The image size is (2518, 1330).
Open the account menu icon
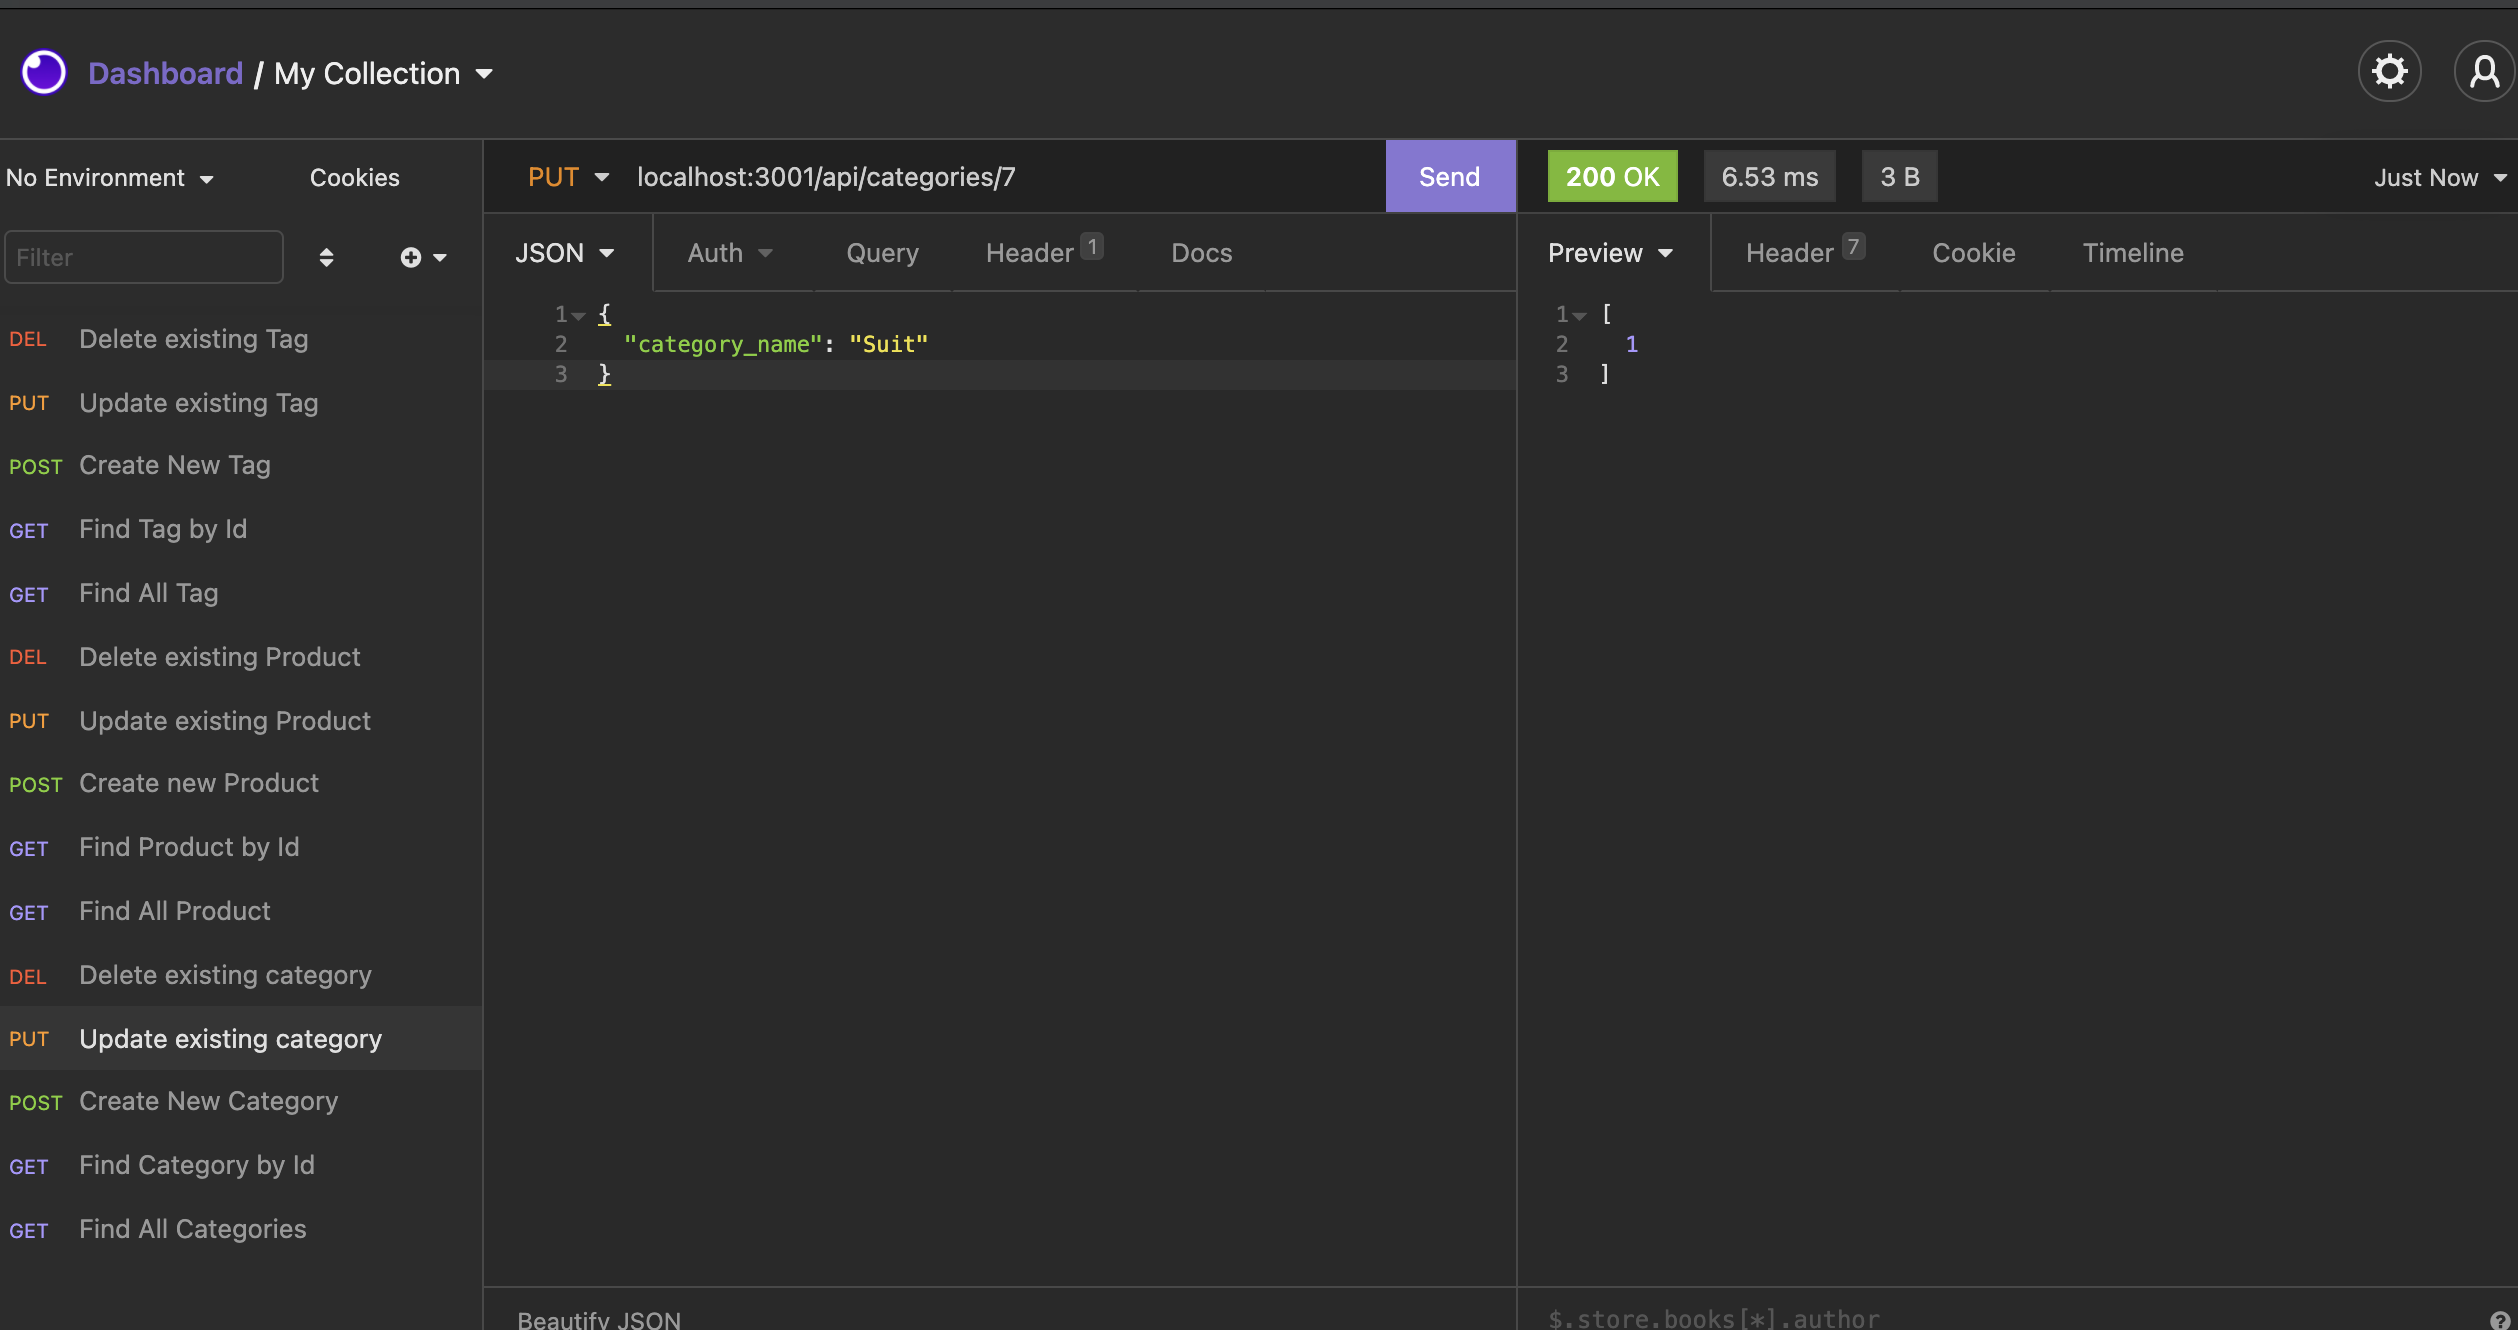tap(2484, 71)
